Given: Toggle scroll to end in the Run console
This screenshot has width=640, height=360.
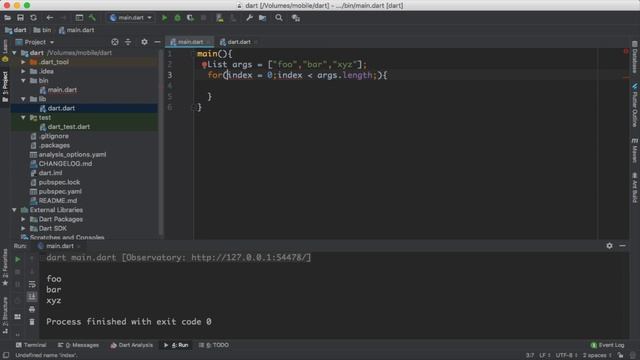Looking at the screenshot, I should [x=32, y=296].
